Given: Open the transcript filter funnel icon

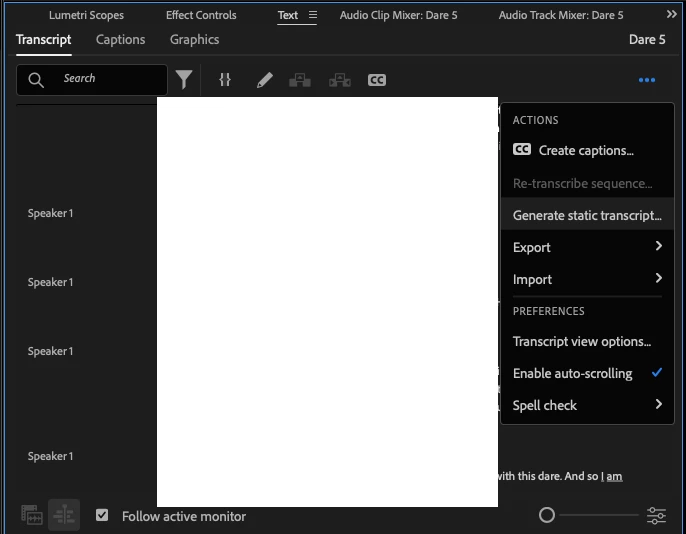Looking at the screenshot, I should click(x=184, y=80).
